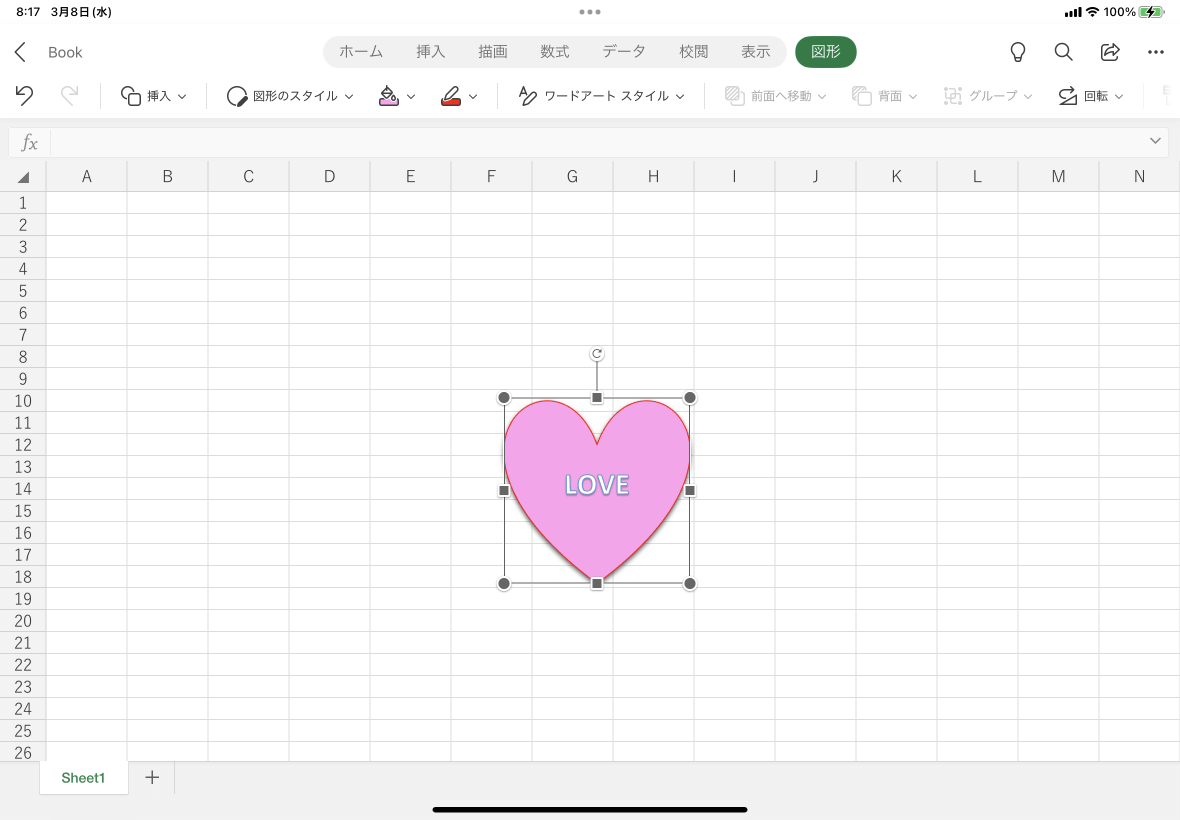Select column G header
Image resolution: width=1180 pixels, height=820 pixels.
click(572, 177)
